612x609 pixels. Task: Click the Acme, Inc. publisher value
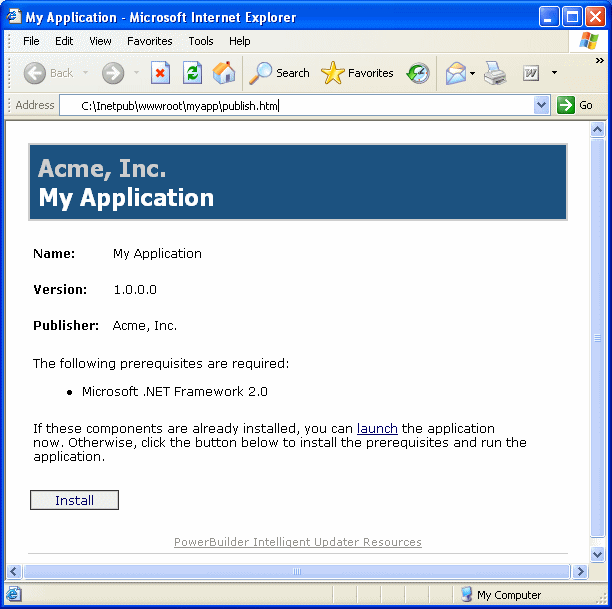(x=145, y=326)
